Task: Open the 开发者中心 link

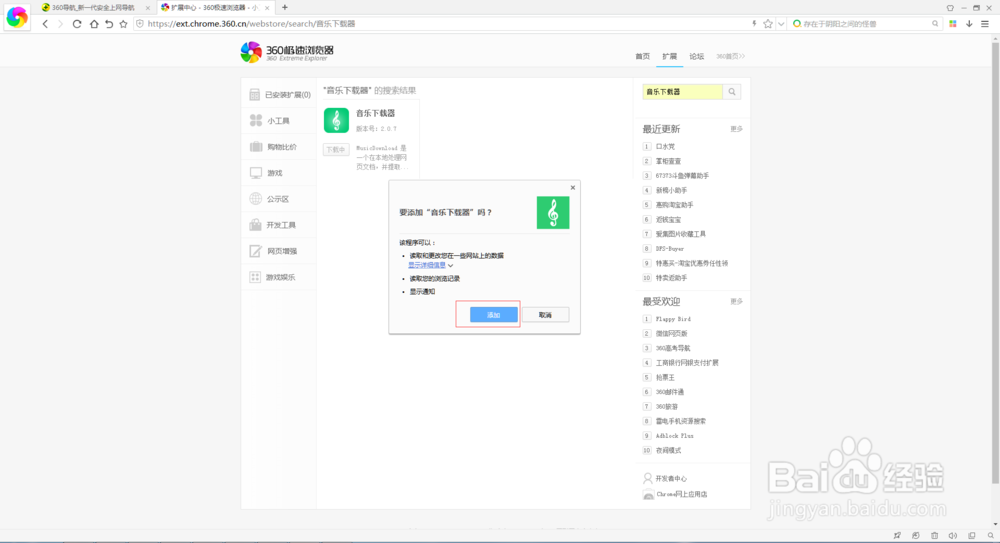Action: (665, 479)
